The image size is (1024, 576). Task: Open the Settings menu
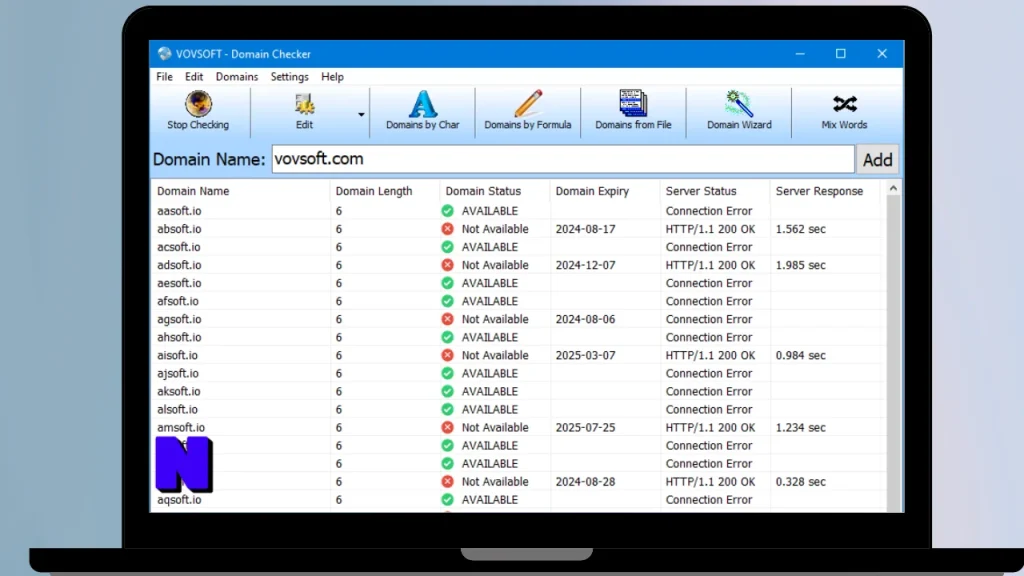[x=289, y=76]
